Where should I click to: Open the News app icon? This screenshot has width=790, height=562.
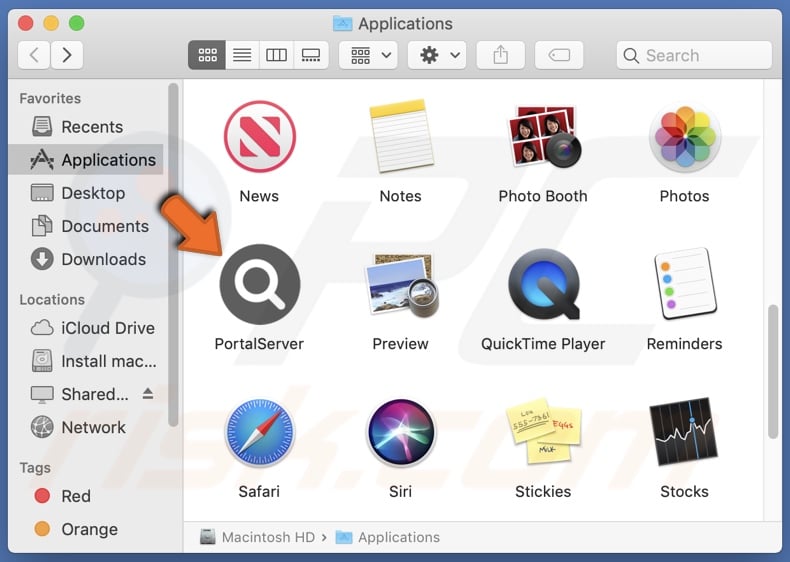click(x=259, y=137)
